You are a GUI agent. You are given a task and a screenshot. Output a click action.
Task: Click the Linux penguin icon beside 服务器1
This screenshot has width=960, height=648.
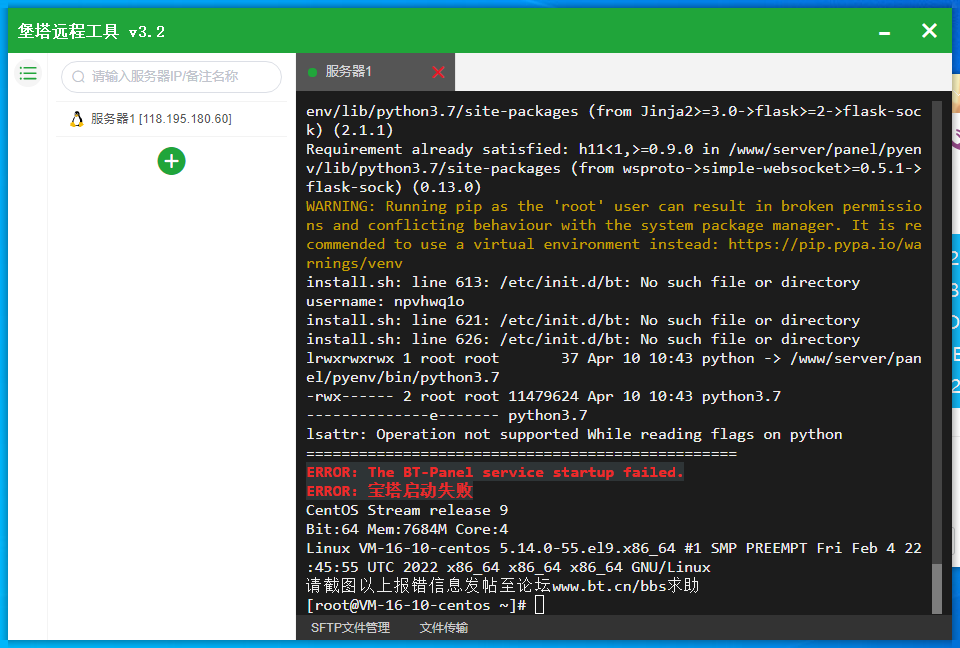coord(77,119)
